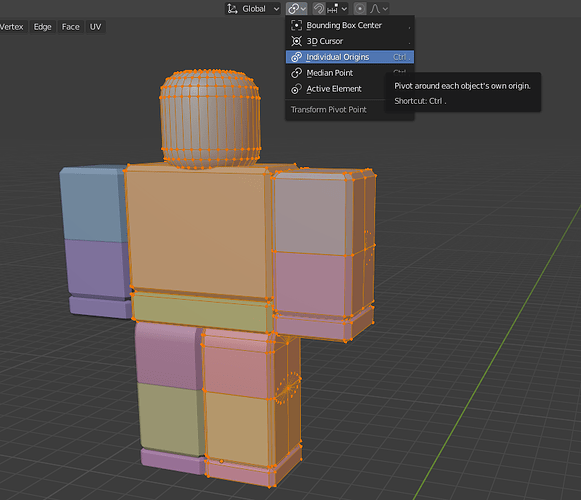This screenshot has width=581, height=500.
Task: Toggle proportional editing icon
Action: tap(359, 9)
